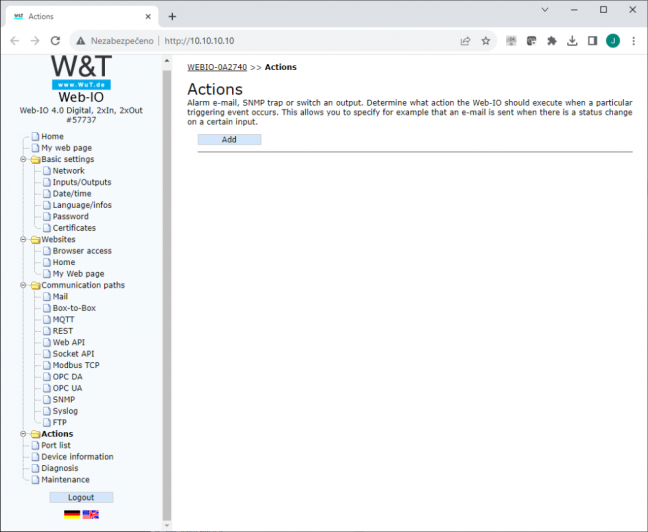This screenshot has height=532, width=648.
Task: Open Certificates settings
Action: 74,228
